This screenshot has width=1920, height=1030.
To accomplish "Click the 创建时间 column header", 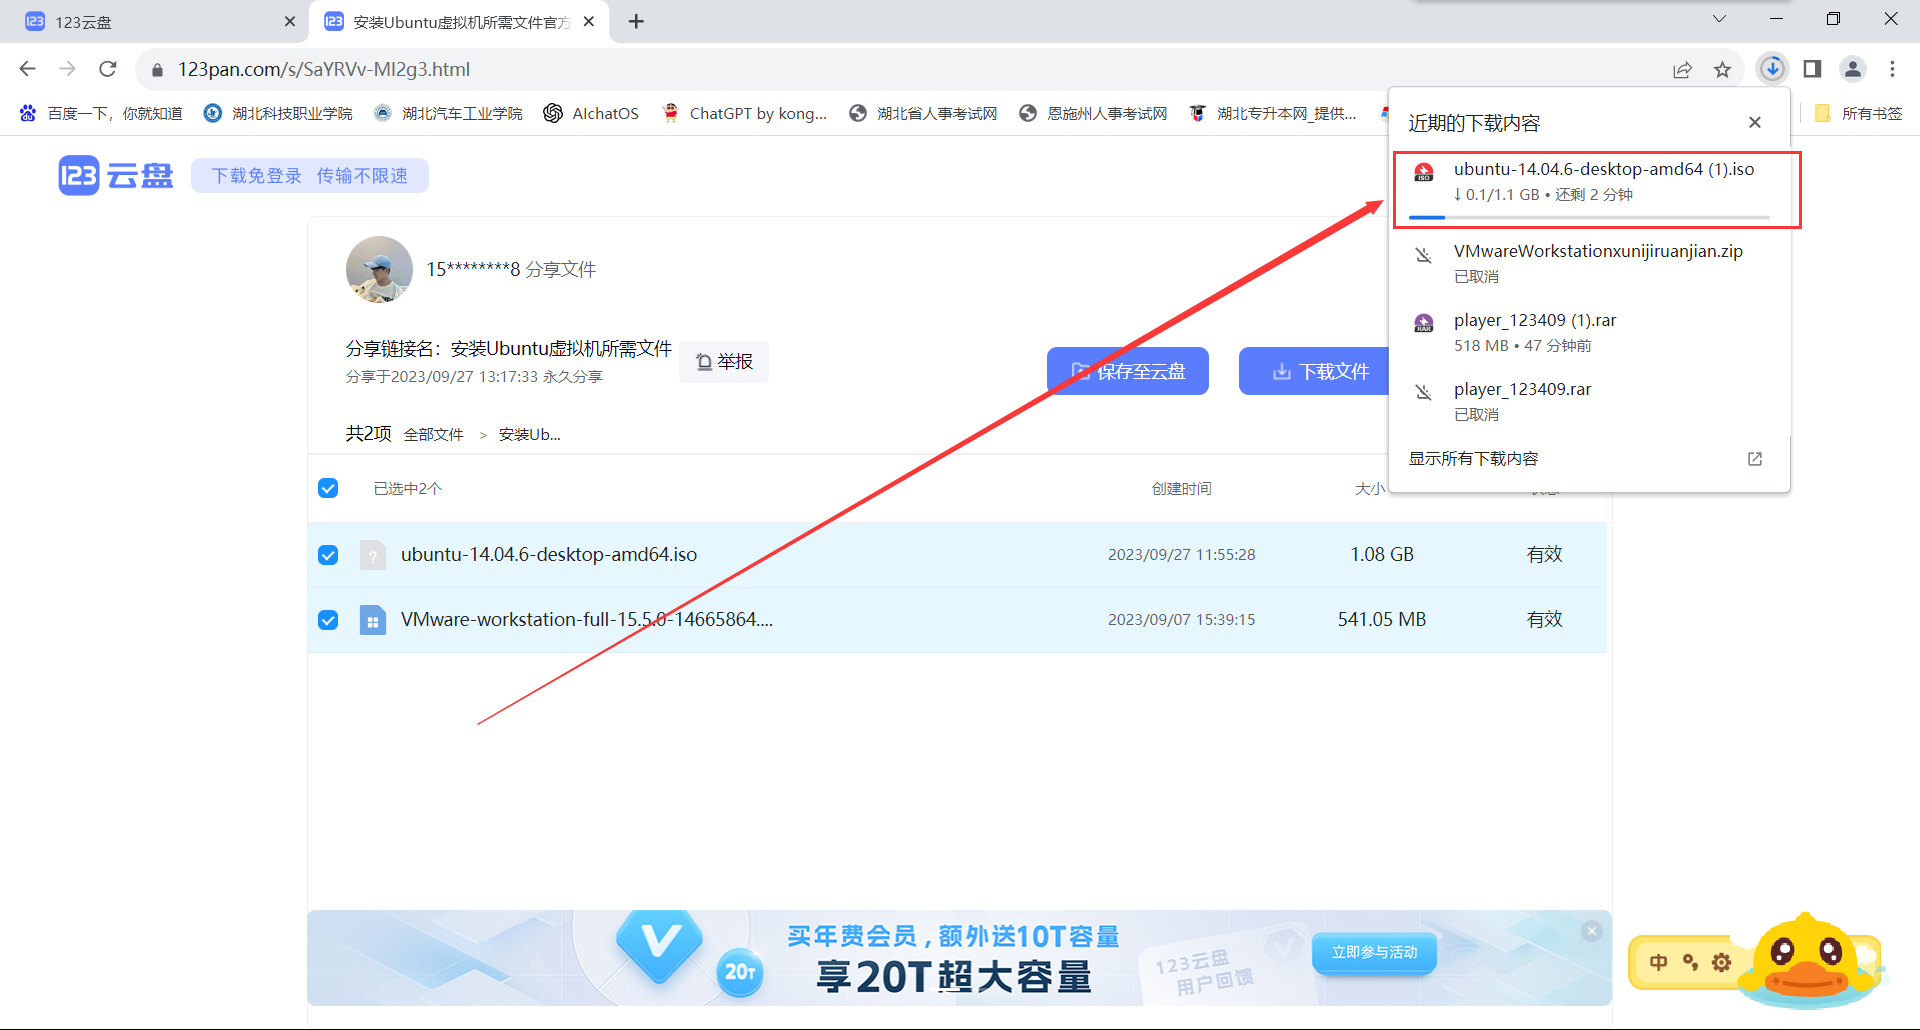I will point(1181,488).
